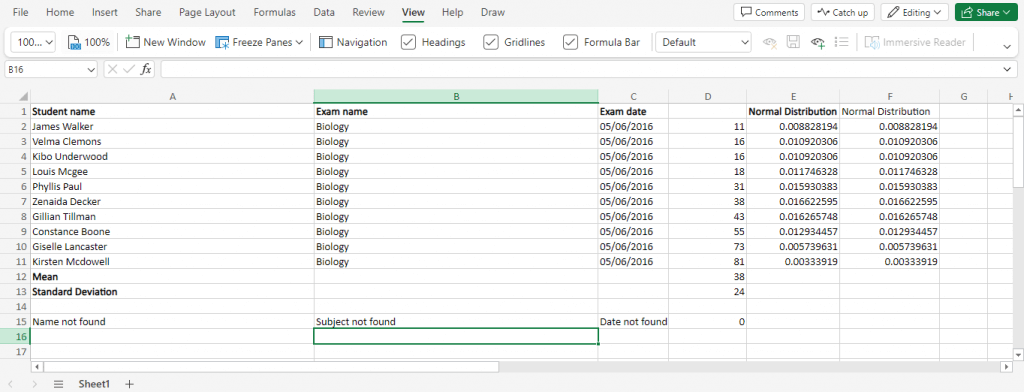Launch Immersive Reader

tap(915, 42)
